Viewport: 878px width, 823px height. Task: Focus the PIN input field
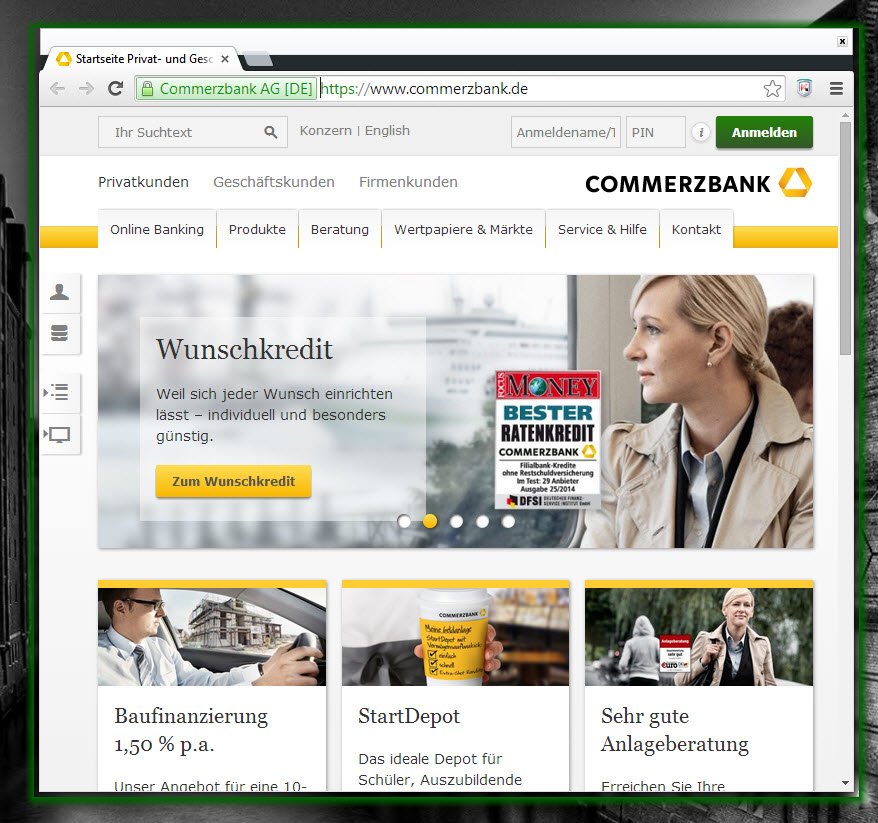pos(656,132)
